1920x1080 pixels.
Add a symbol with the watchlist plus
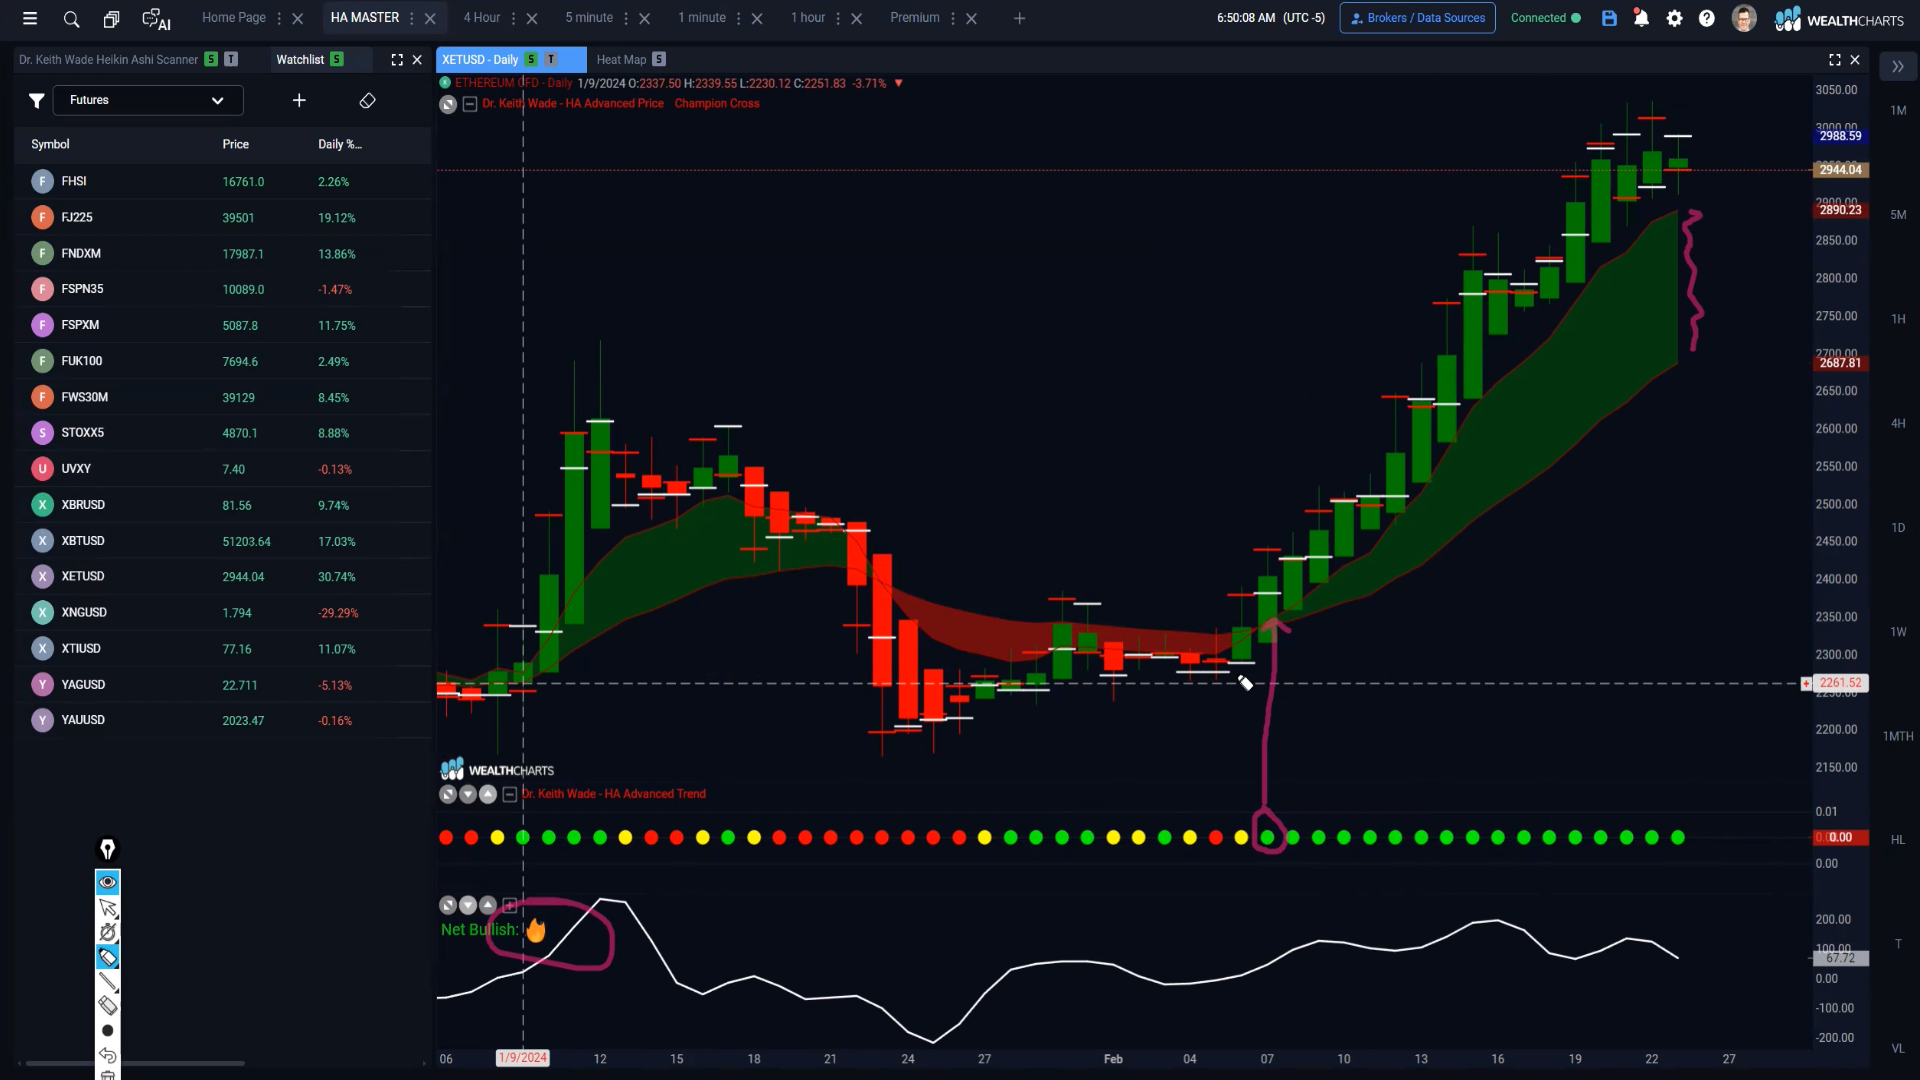click(x=299, y=100)
